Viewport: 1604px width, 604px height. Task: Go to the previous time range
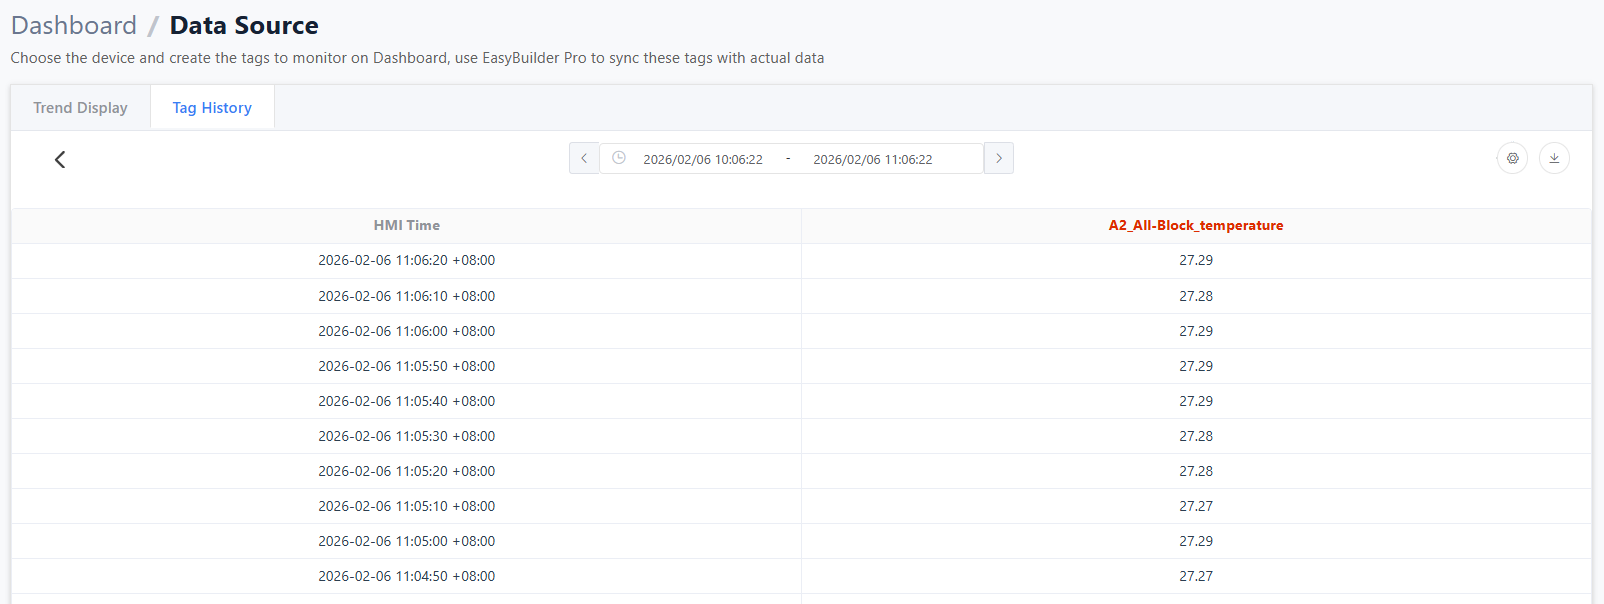[584, 158]
